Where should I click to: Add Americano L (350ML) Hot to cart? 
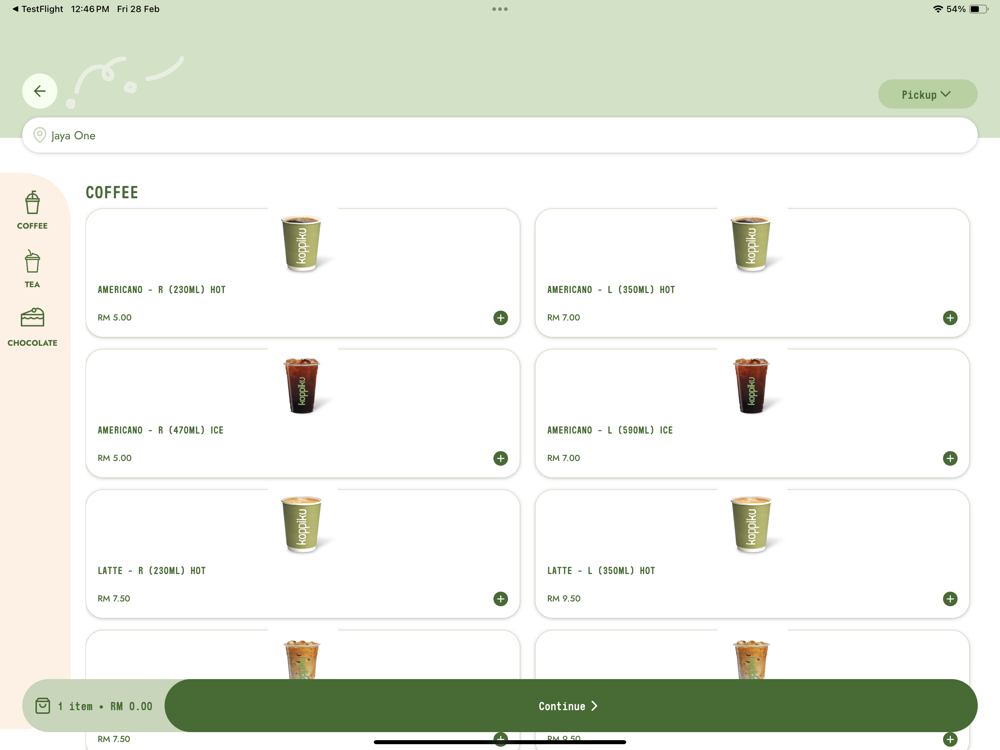950,318
